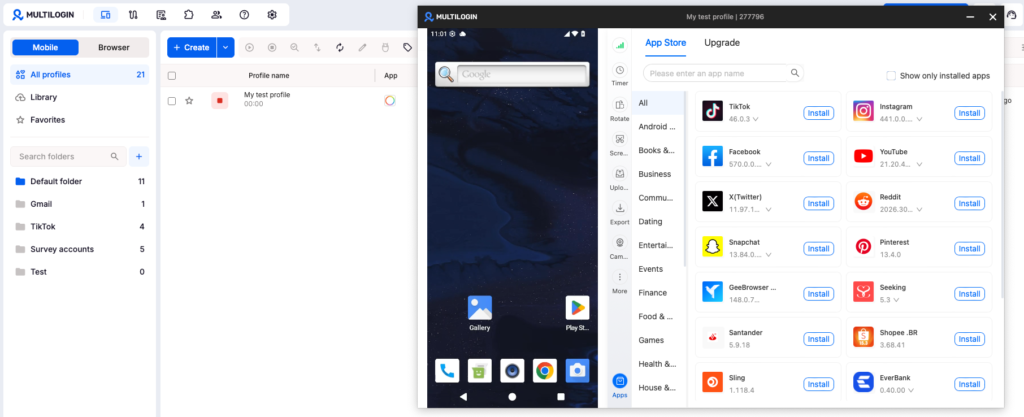Switch to Browser profiles toggle
Viewport: 1024px width, 417px height.
tap(114, 47)
